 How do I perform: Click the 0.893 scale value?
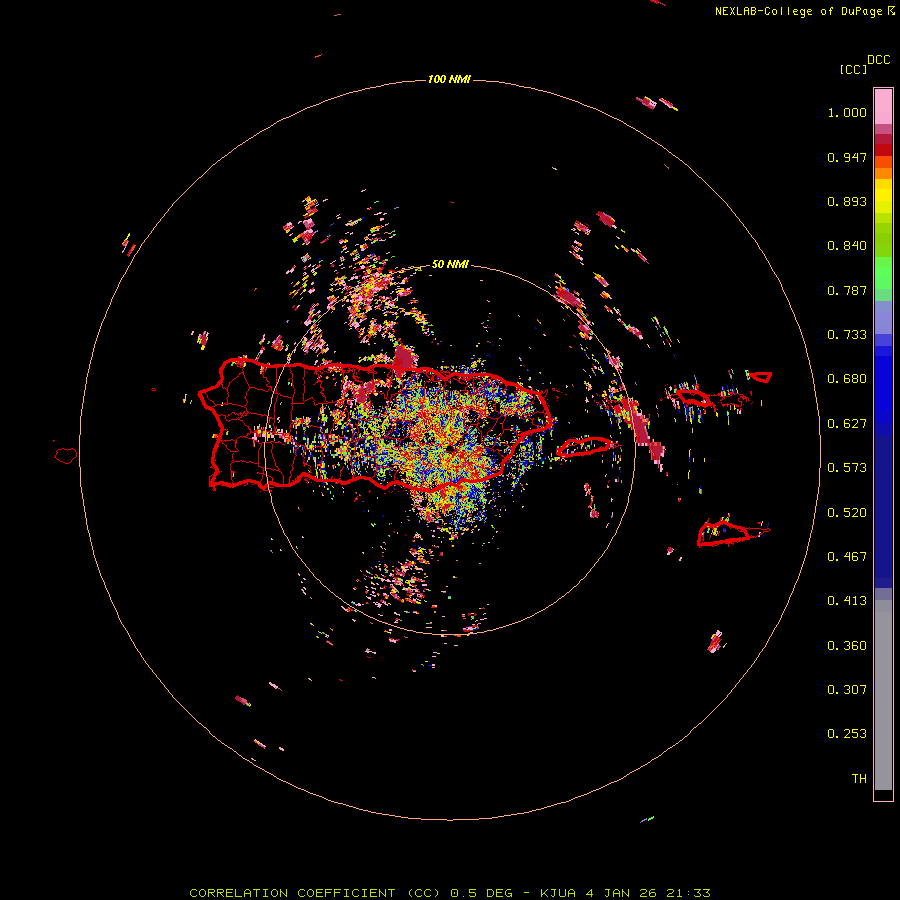[847, 201]
